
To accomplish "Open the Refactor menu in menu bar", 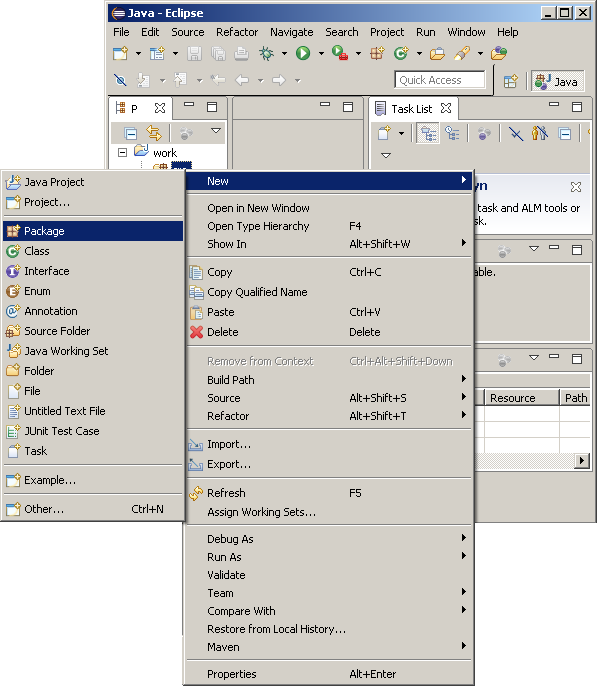I will (x=237, y=32).
